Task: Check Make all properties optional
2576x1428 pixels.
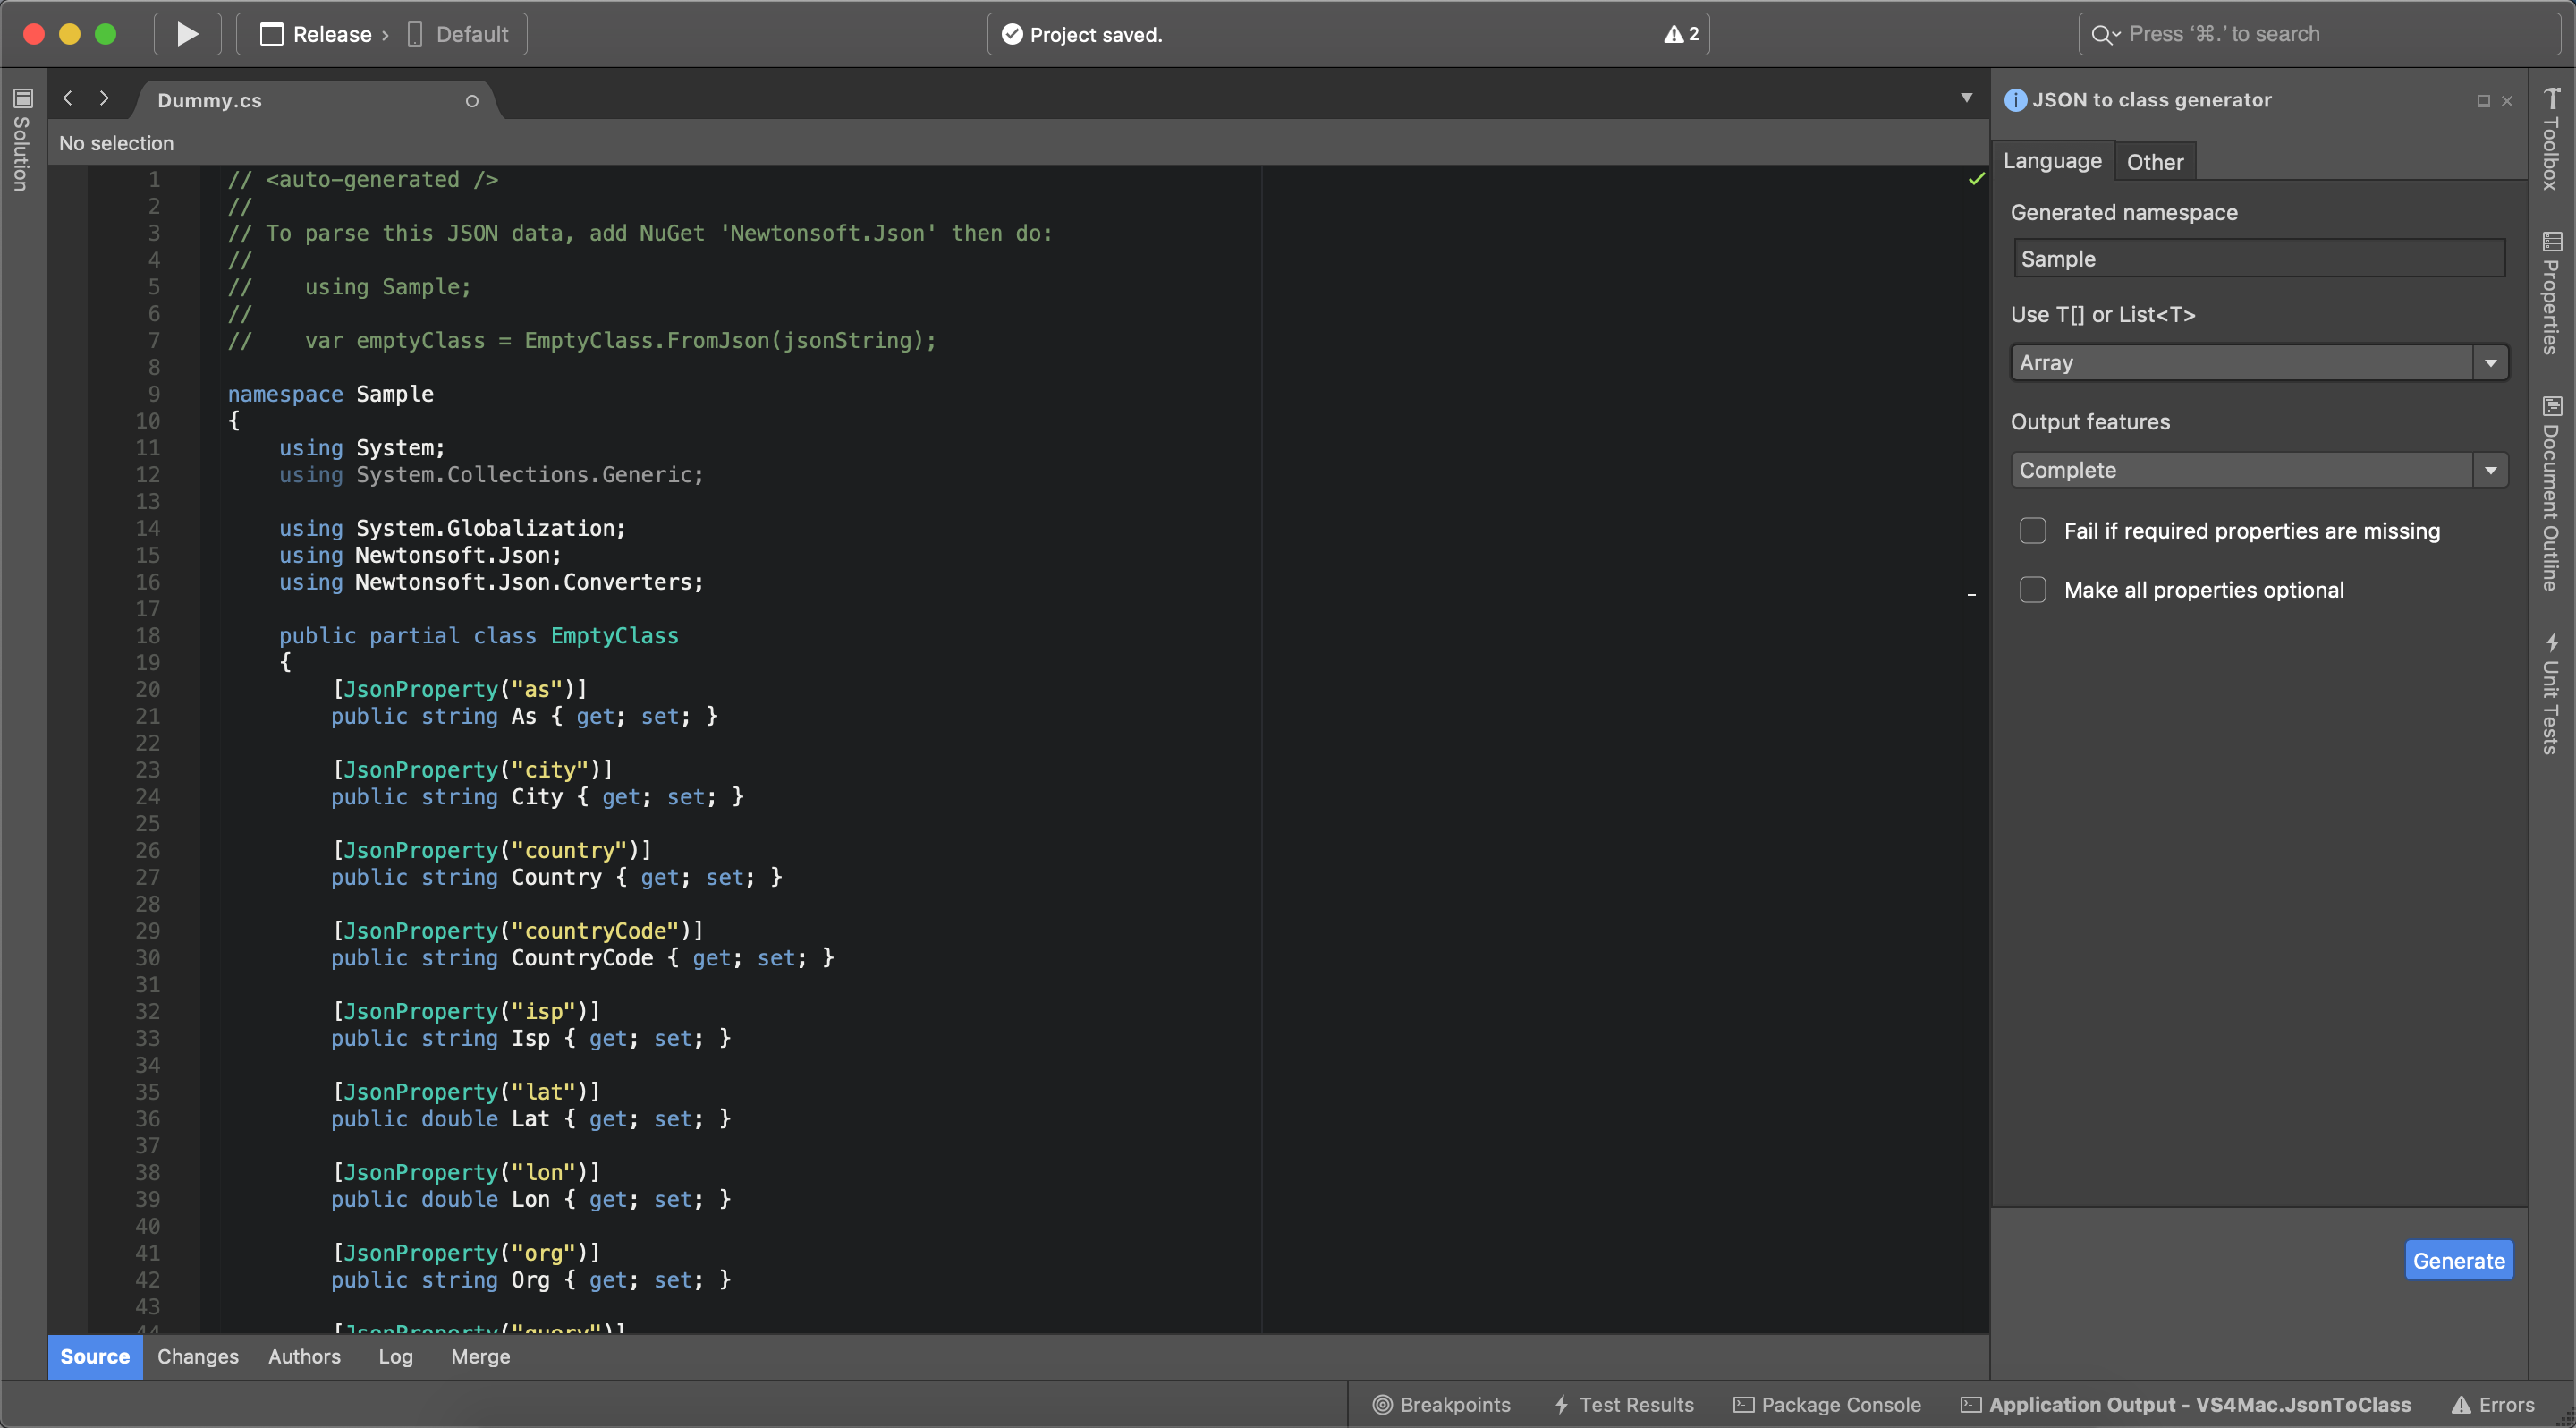Action: point(2032,590)
